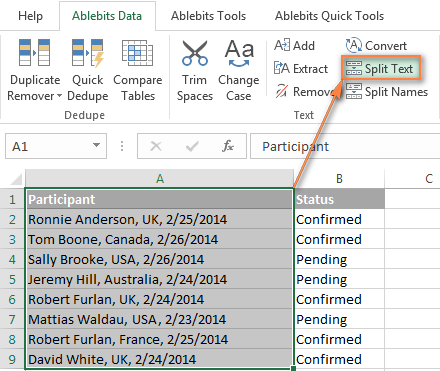The width and height of the screenshot is (440, 371).
Task: Open the Insert Function fx button
Action: [228, 146]
